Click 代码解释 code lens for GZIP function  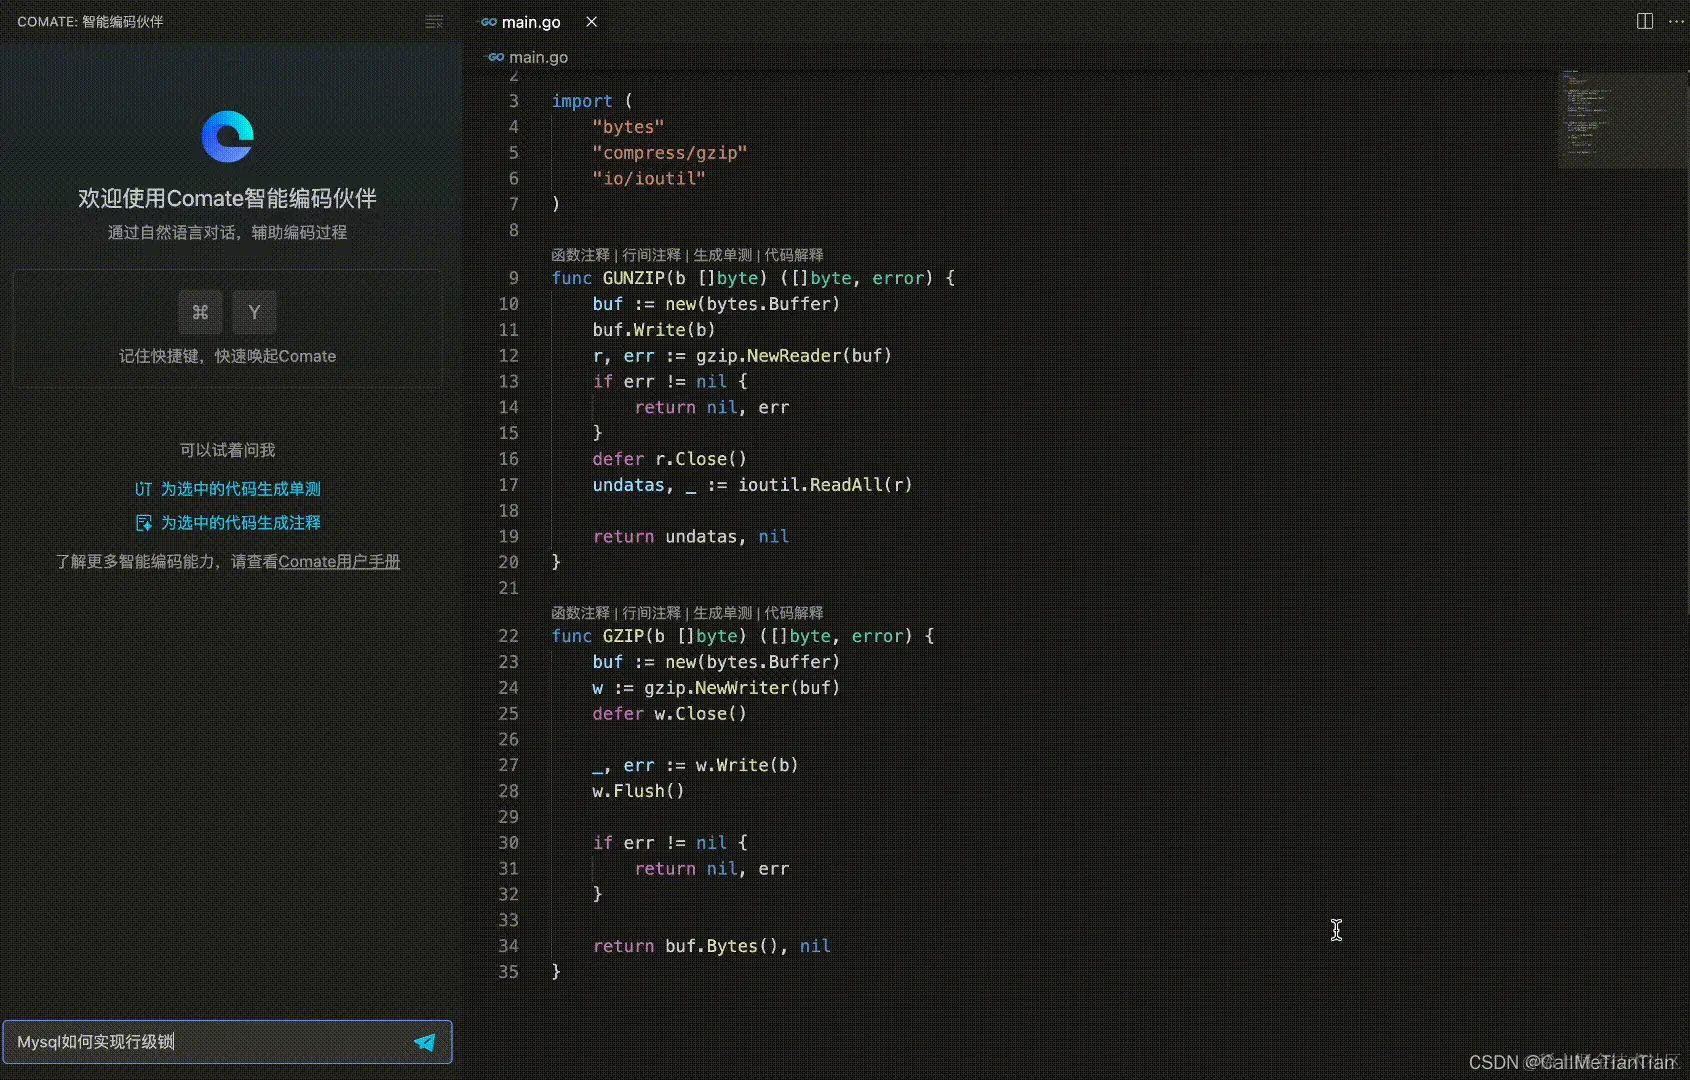794,613
